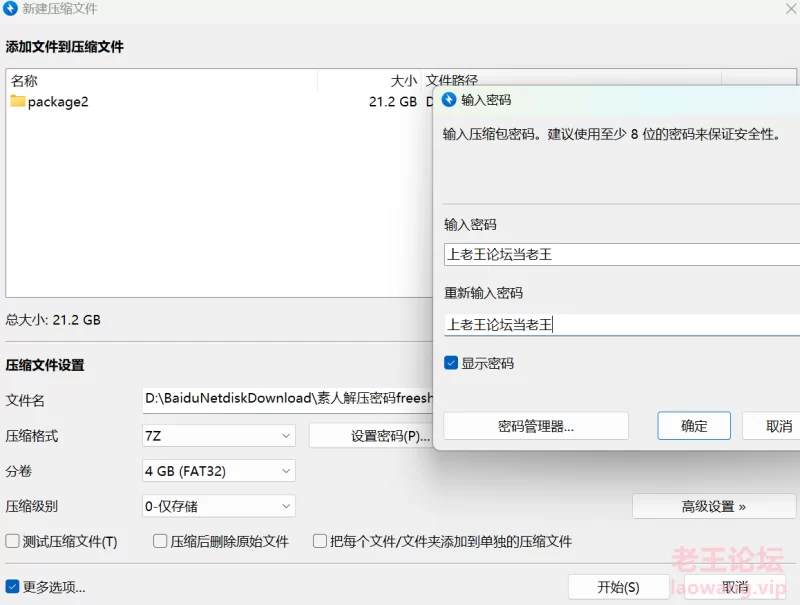The height and width of the screenshot is (605, 800).
Task: Sort by the 名称 column header
Action: click(x=162, y=80)
